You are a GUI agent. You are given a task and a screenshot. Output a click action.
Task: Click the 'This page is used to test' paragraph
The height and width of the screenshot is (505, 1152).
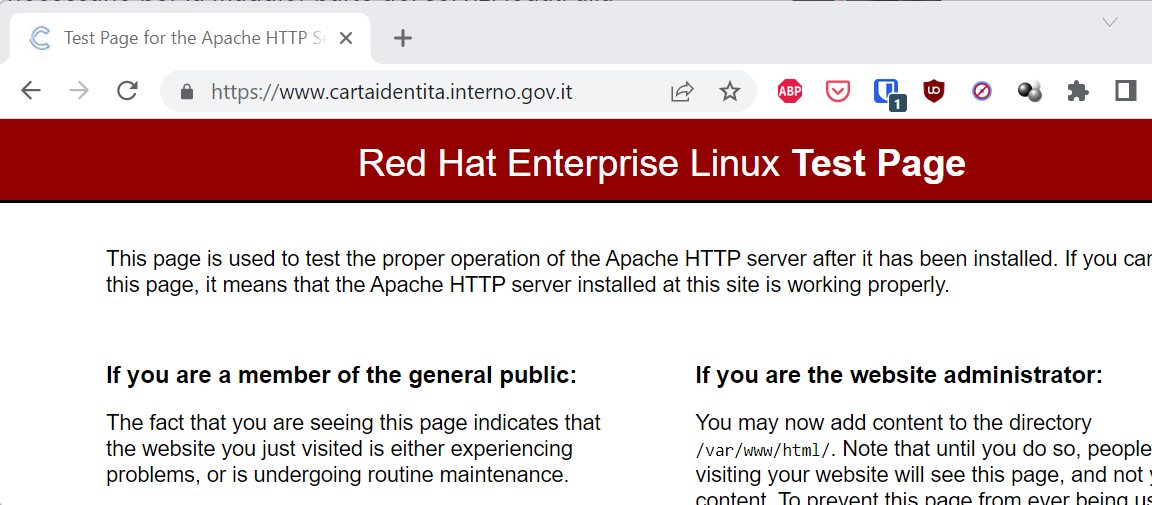point(629,271)
